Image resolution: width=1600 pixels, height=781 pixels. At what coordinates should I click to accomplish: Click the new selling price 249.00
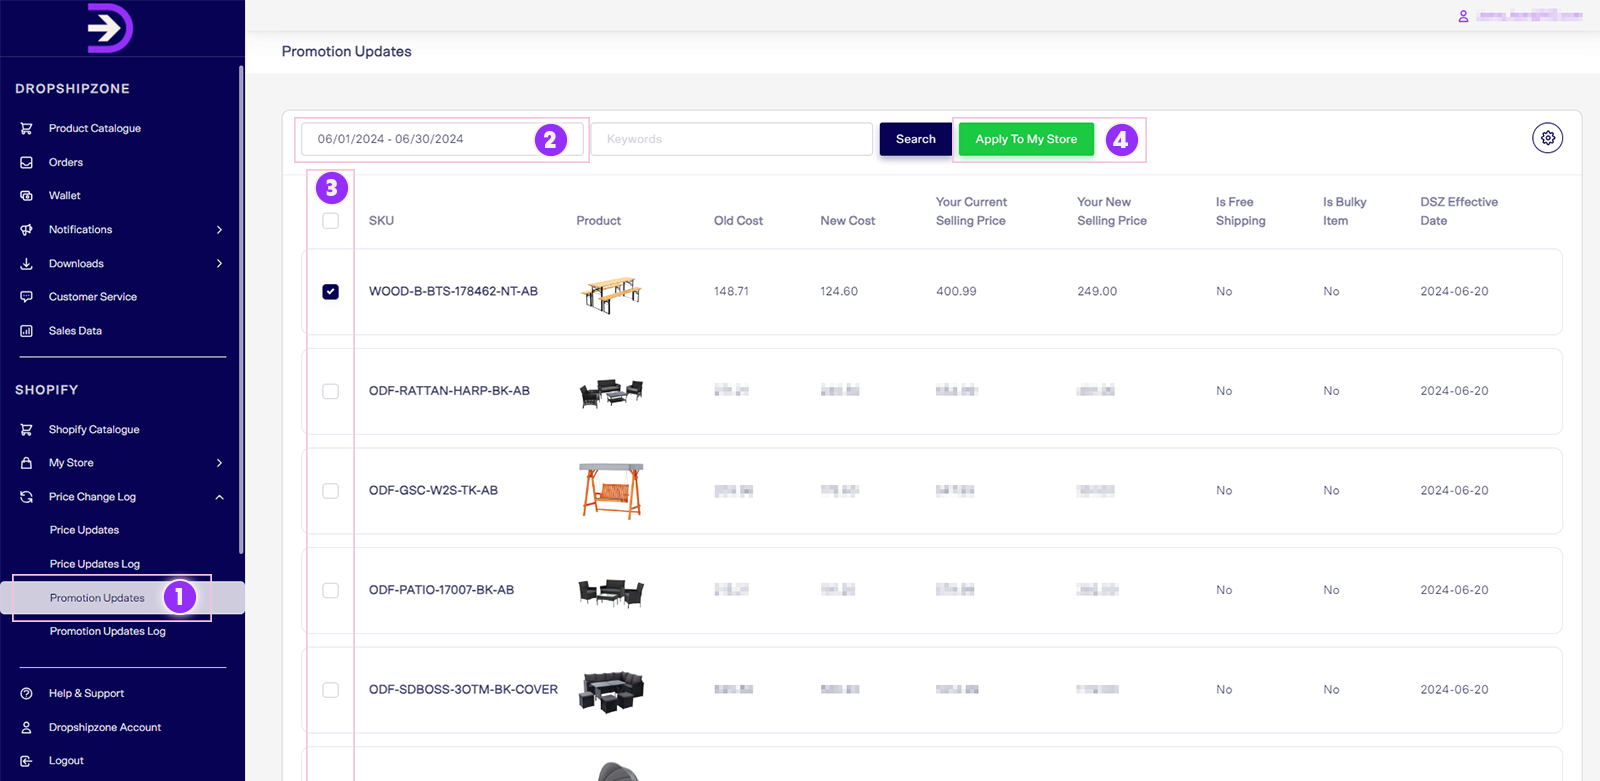(1097, 292)
